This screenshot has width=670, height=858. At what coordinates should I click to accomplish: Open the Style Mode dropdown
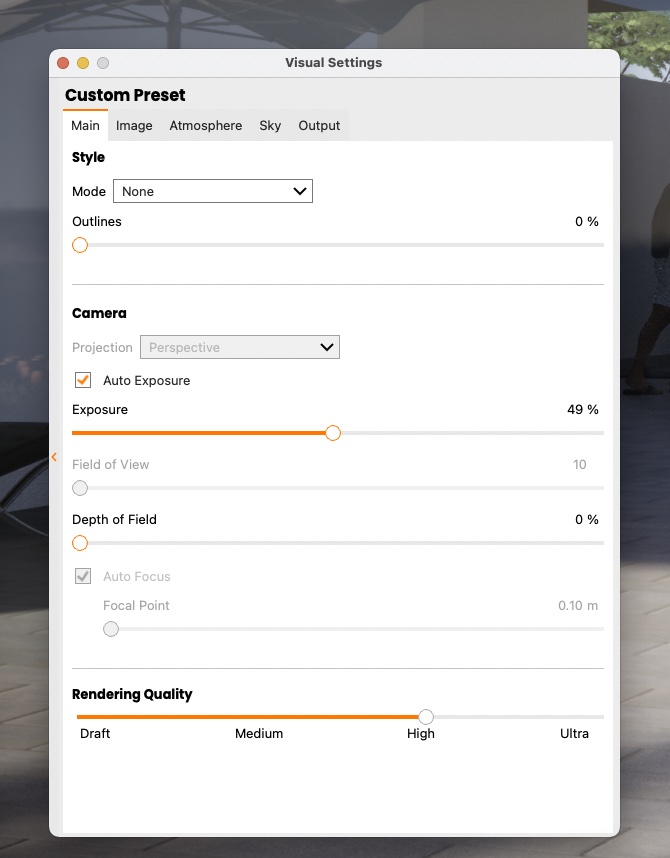[213, 191]
